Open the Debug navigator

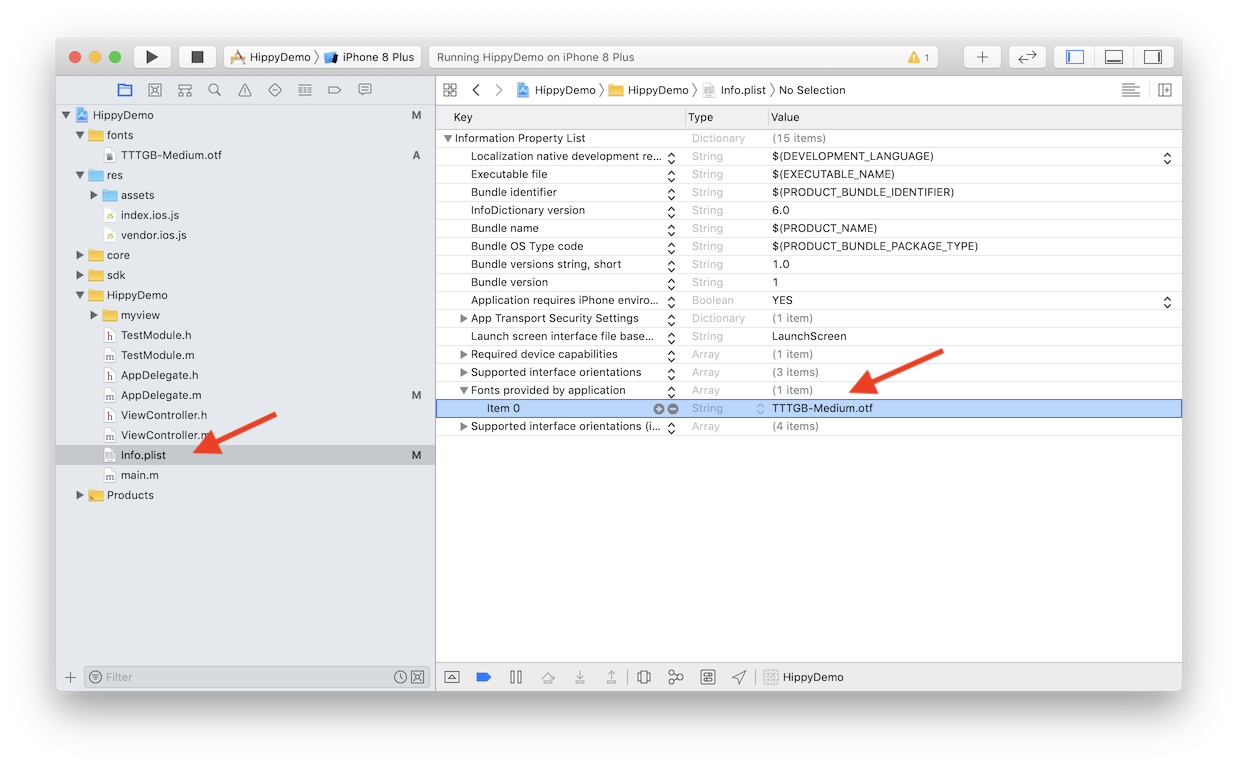[305, 90]
